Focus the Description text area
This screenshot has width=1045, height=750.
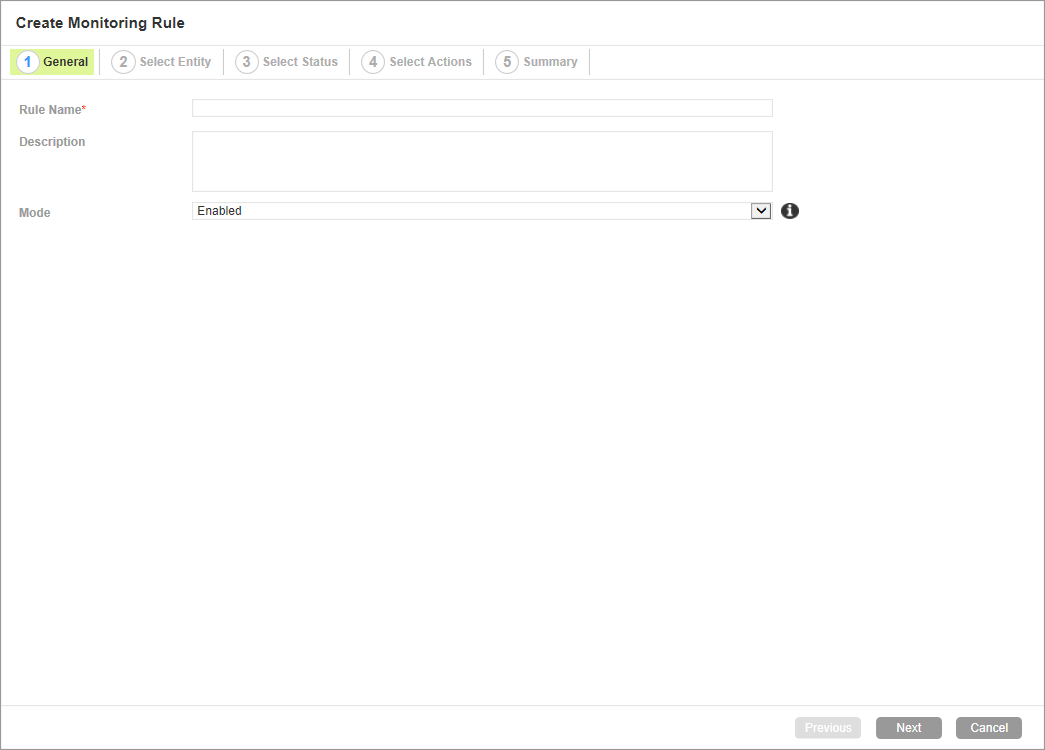click(482, 161)
